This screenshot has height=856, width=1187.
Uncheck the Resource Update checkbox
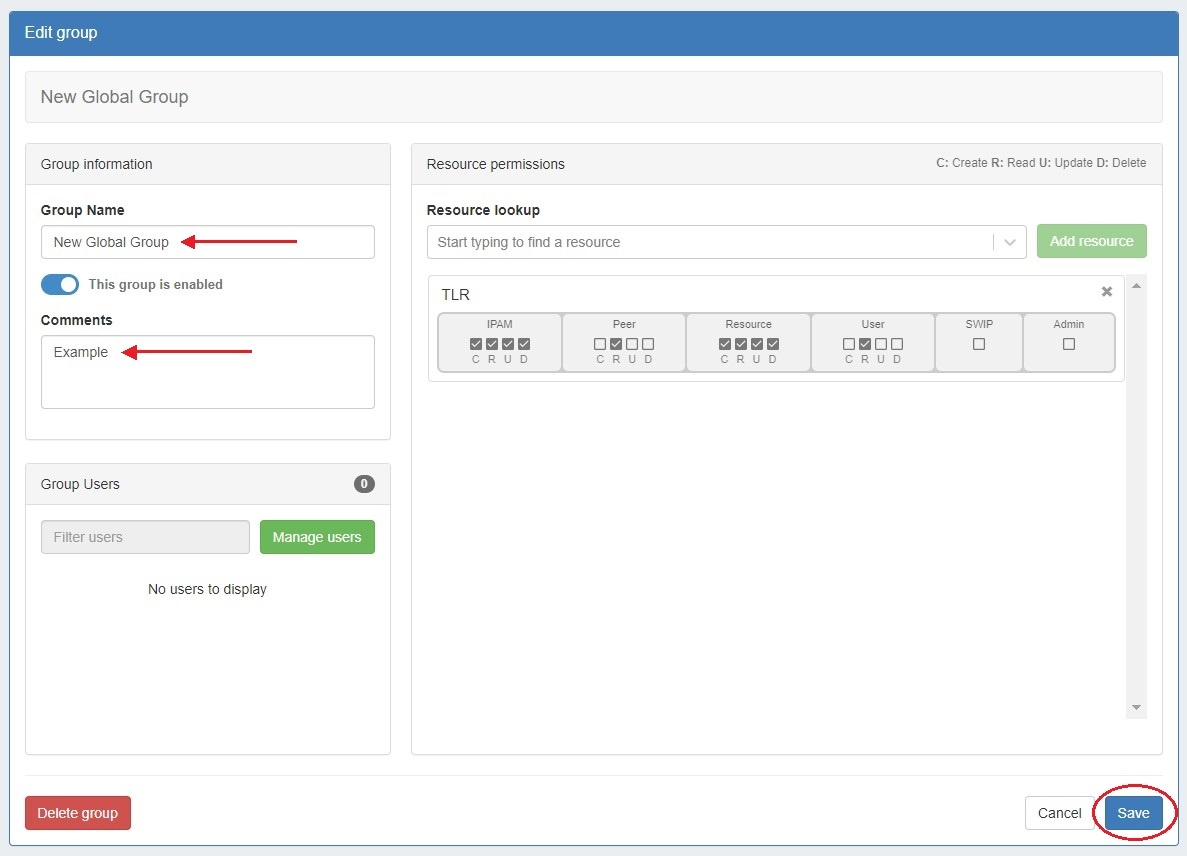click(757, 344)
